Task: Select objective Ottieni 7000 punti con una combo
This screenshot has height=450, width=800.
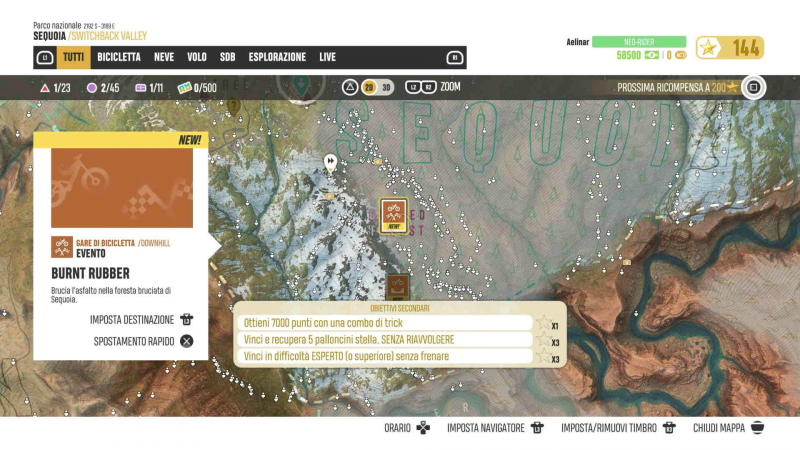Action: coord(384,322)
